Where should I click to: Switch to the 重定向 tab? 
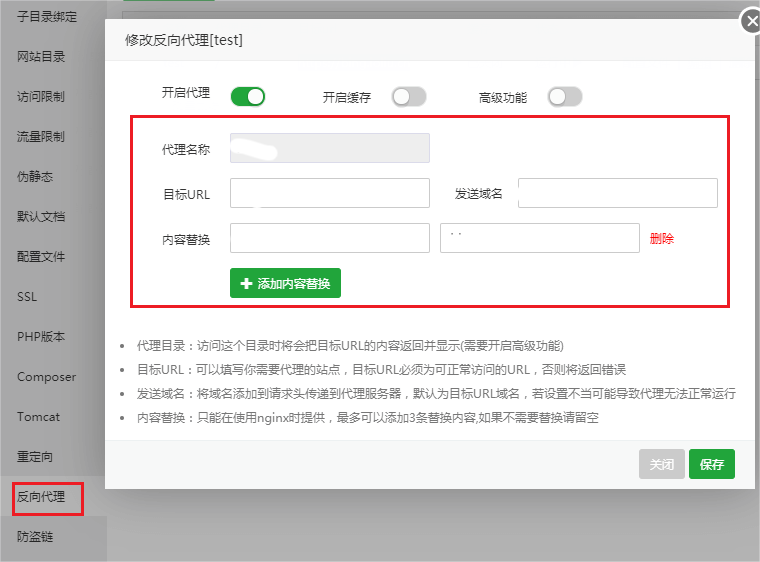pyautogui.click(x=35, y=457)
